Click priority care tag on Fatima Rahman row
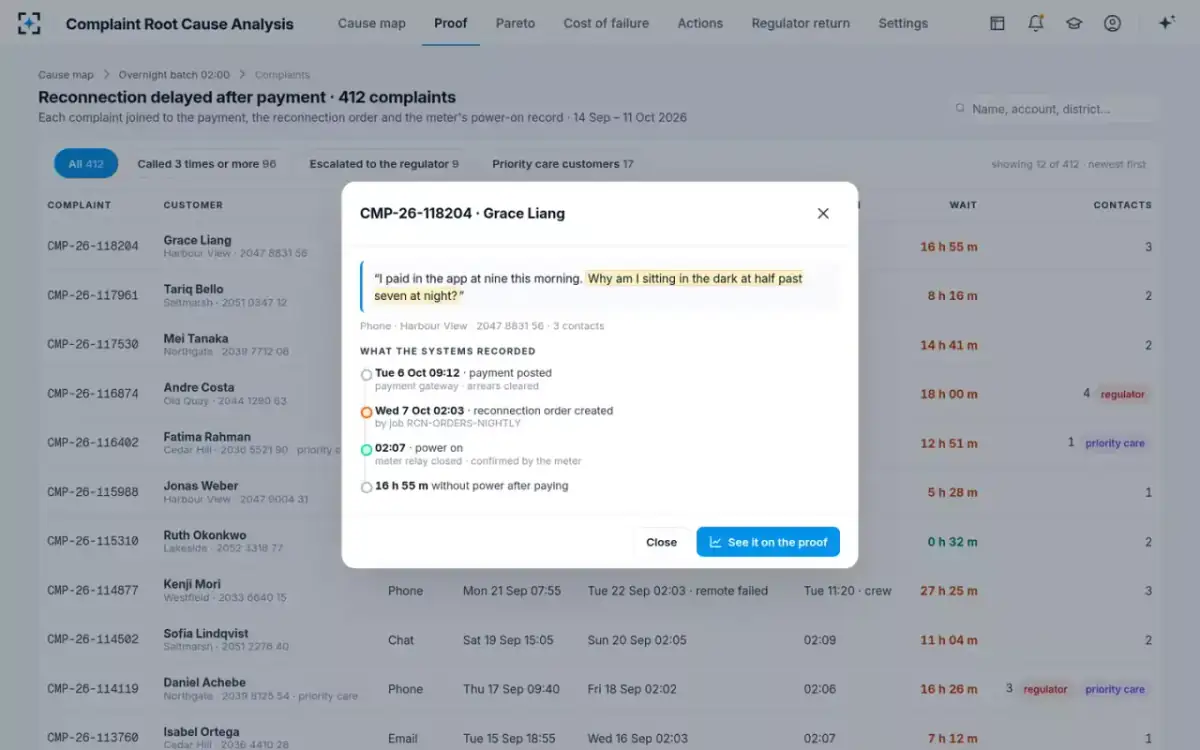 coord(1115,443)
